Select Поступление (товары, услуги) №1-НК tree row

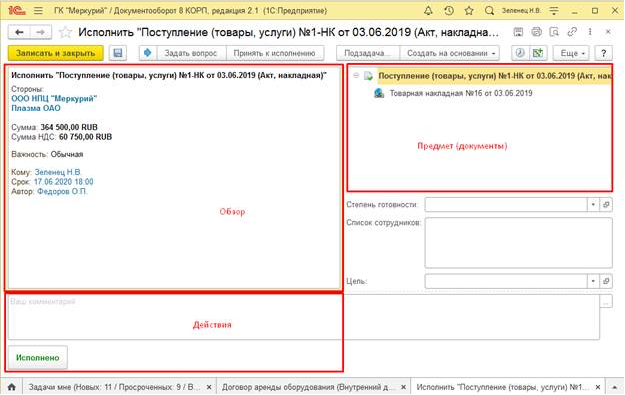pos(494,76)
